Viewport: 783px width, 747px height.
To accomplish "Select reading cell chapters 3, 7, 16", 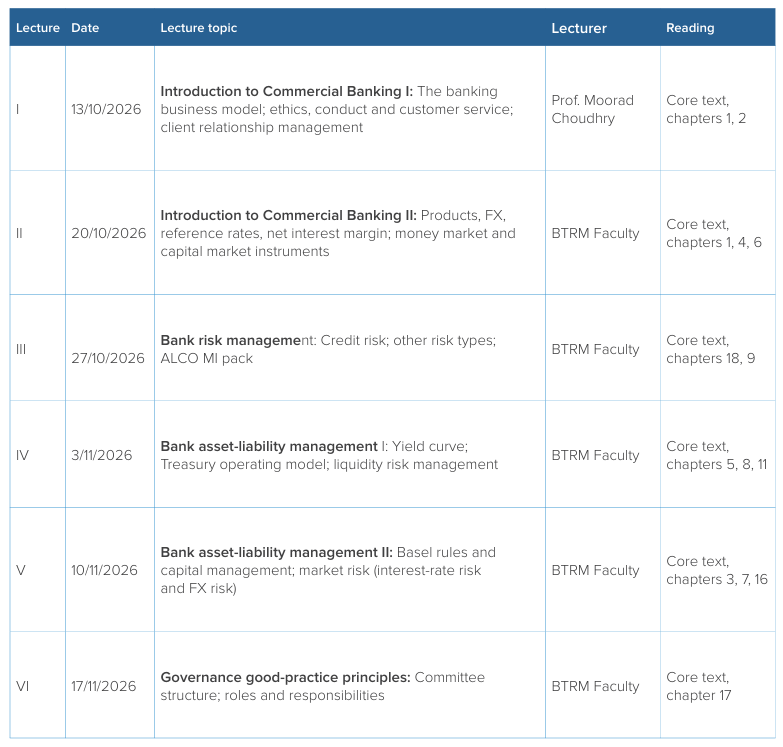I will 717,570.
